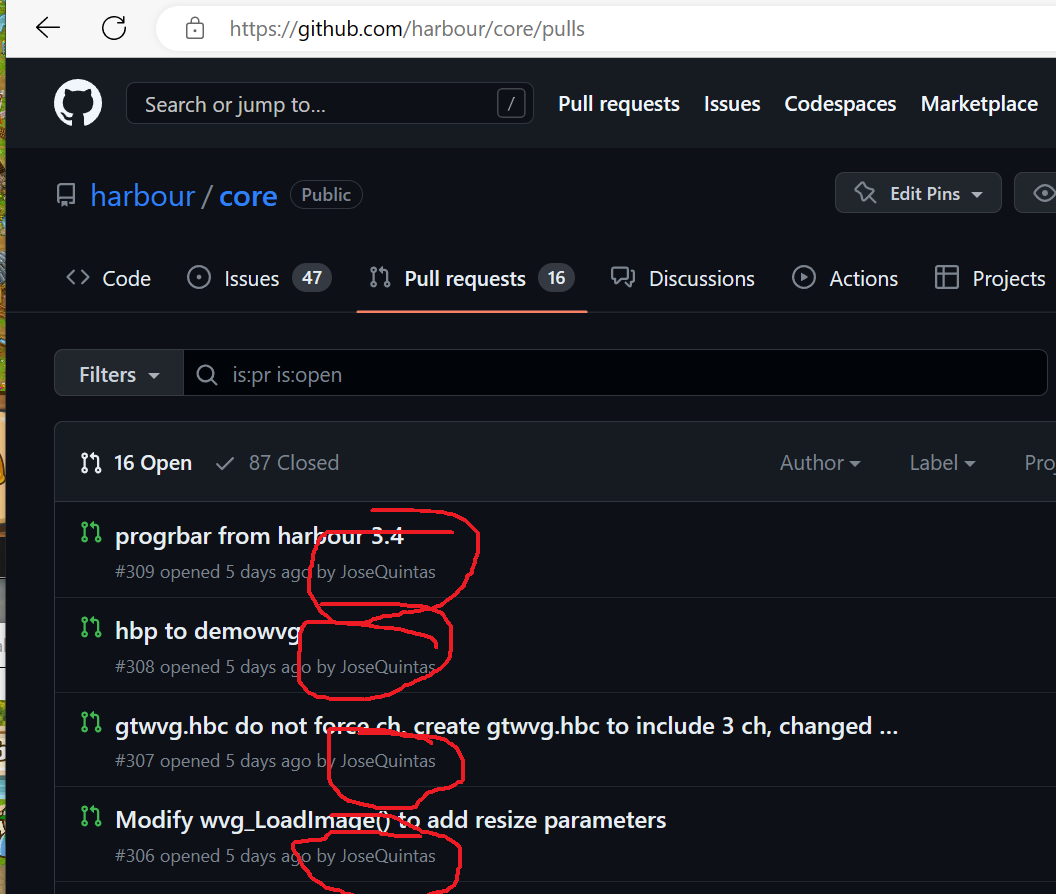Switch to the Issues repository tab
This screenshot has width=1056, height=894.
(x=259, y=278)
